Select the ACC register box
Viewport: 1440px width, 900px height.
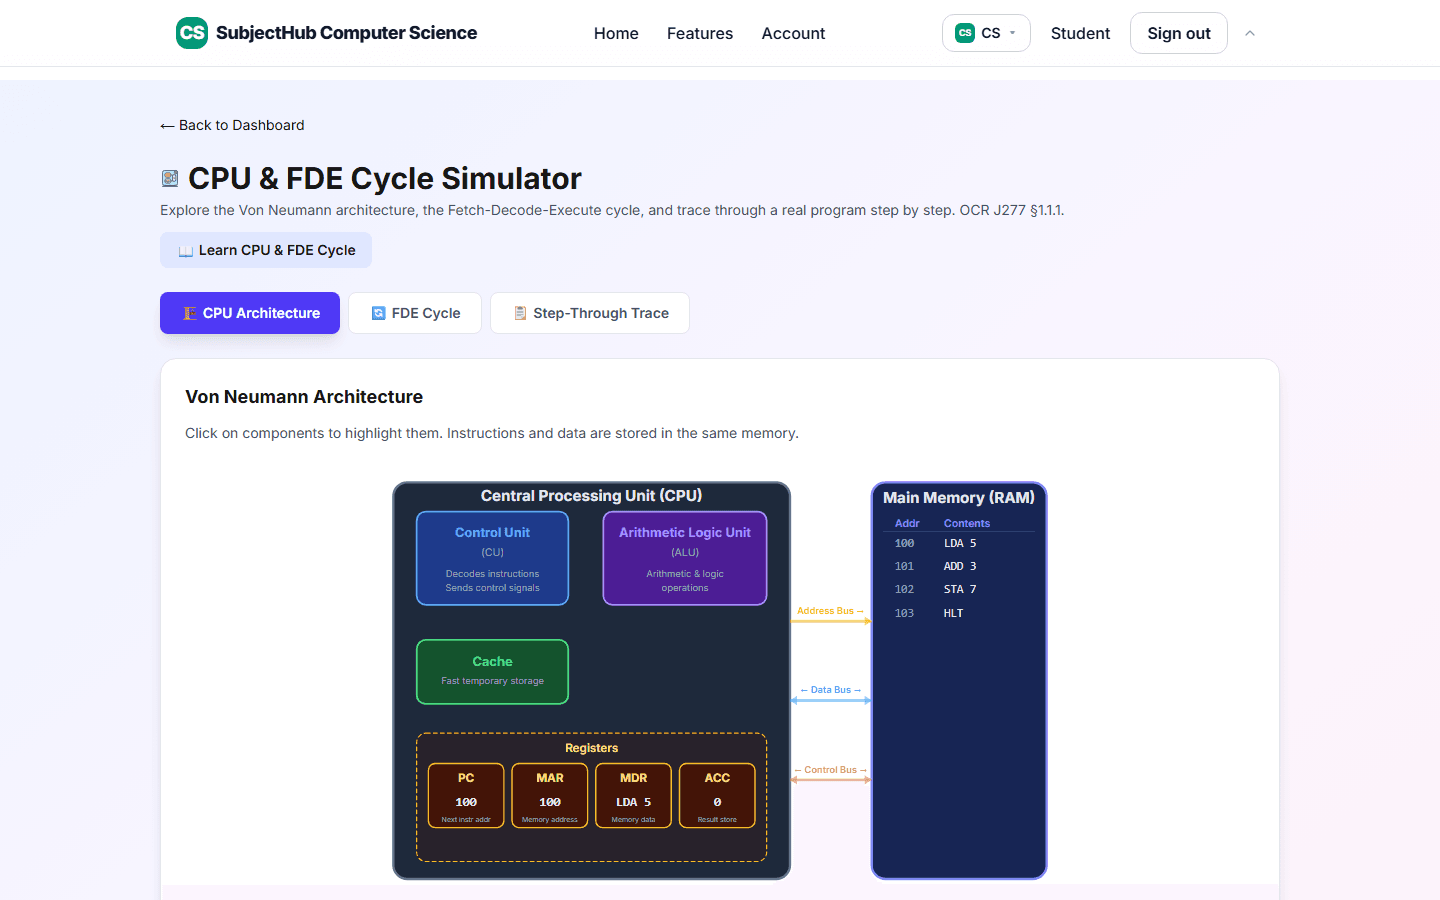(x=717, y=796)
